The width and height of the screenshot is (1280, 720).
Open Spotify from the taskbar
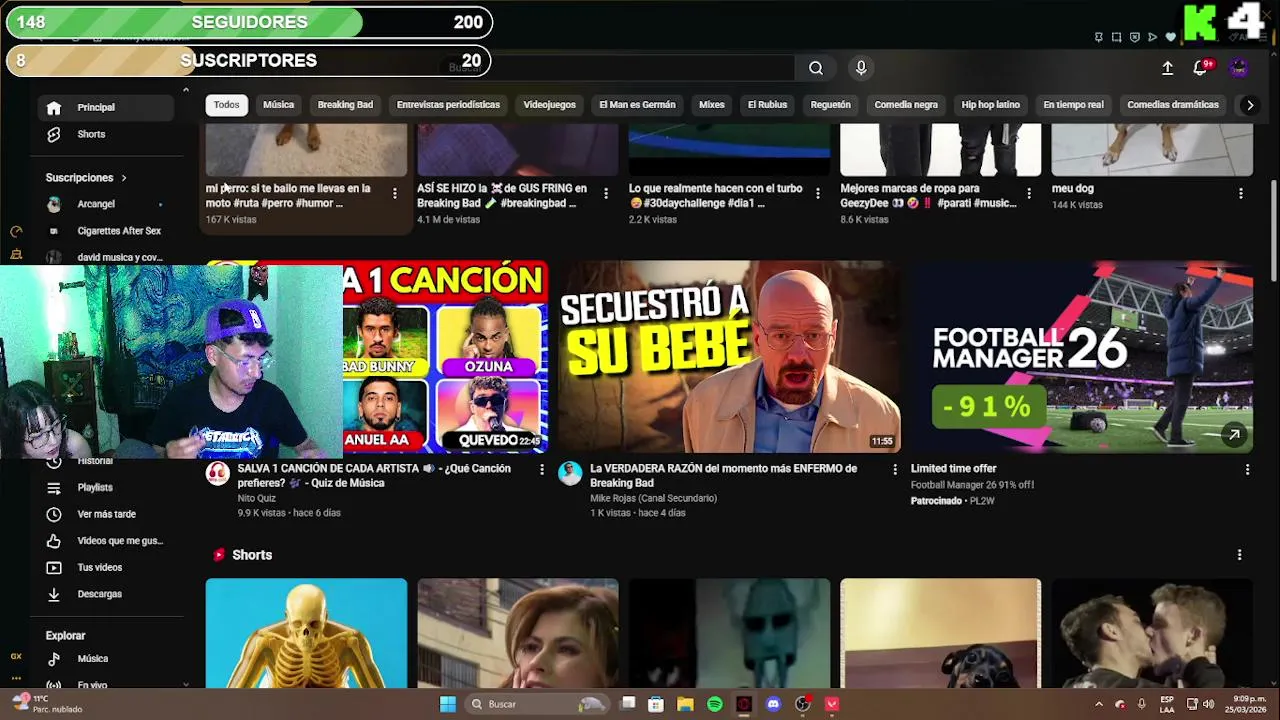tap(715, 704)
